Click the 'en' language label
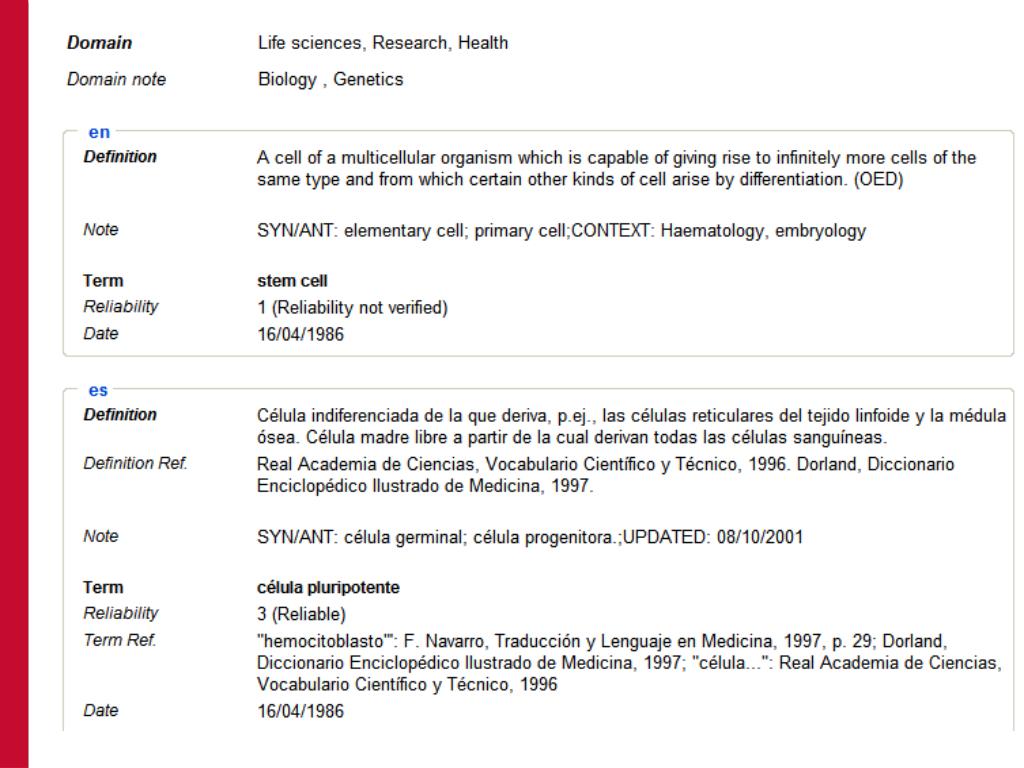This screenshot has height=768, width=1024. [x=99, y=133]
